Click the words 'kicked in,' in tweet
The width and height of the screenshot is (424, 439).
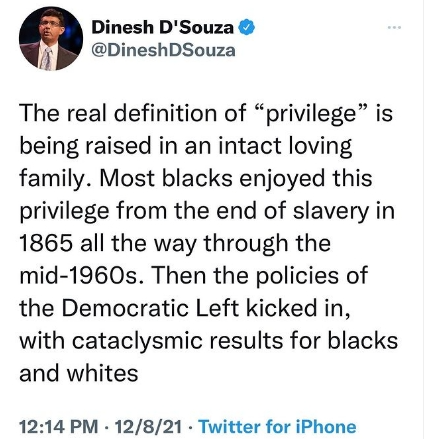[298, 309]
